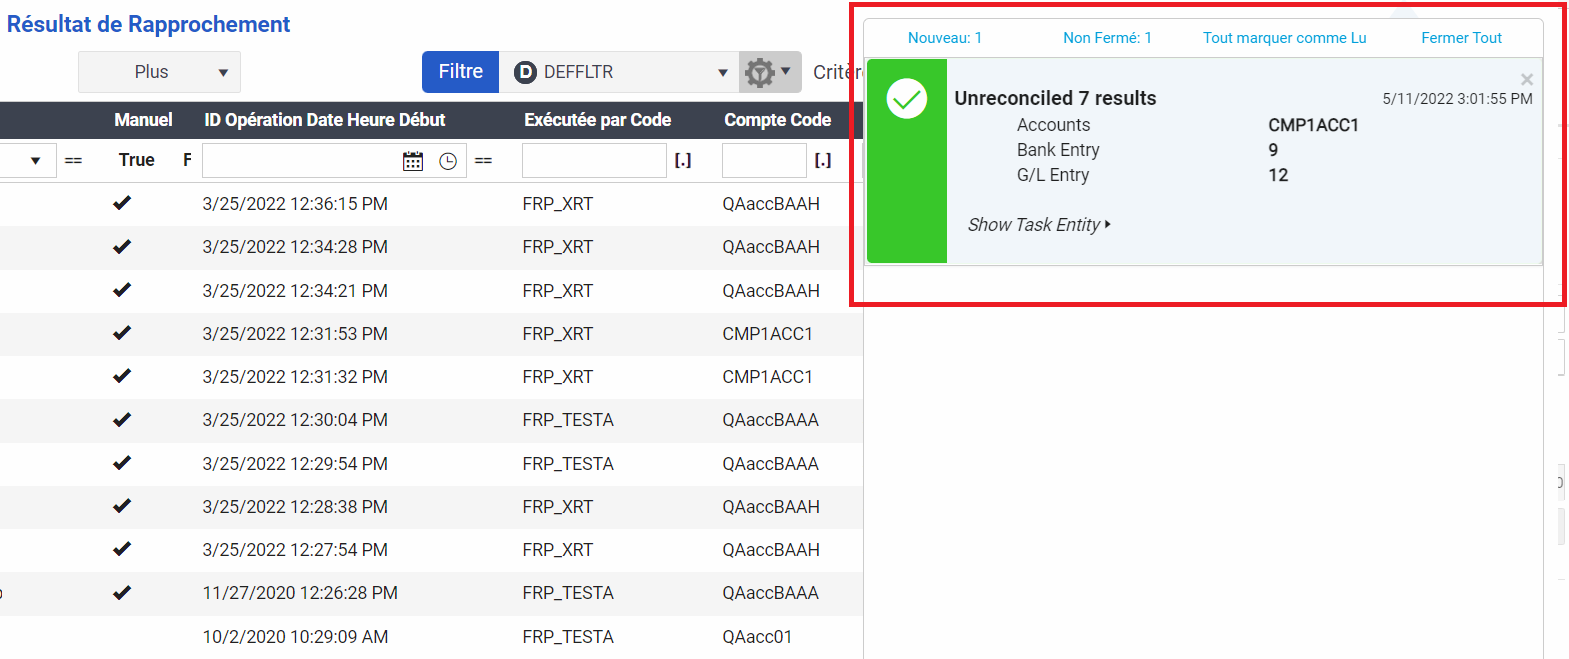Select True in the Manuel filter
This screenshot has width=1569, height=659.
136,160
